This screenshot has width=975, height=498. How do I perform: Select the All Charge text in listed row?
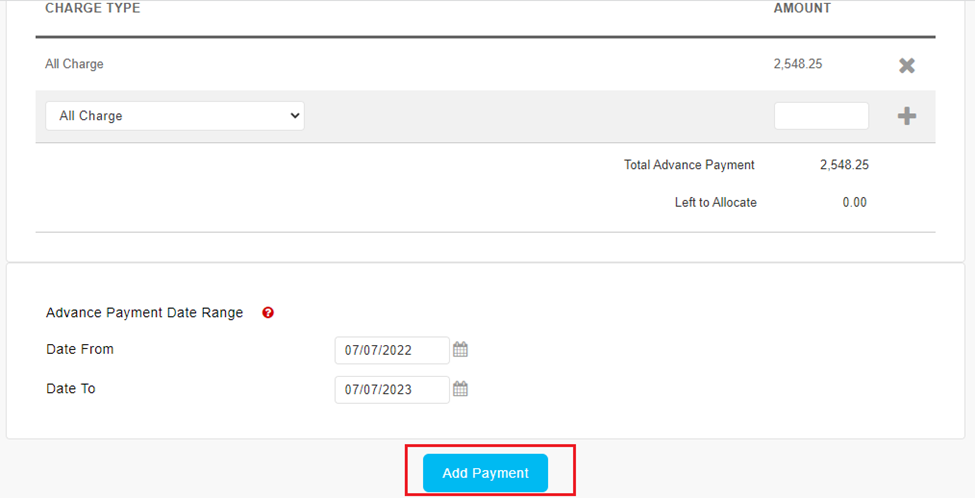(74, 64)
